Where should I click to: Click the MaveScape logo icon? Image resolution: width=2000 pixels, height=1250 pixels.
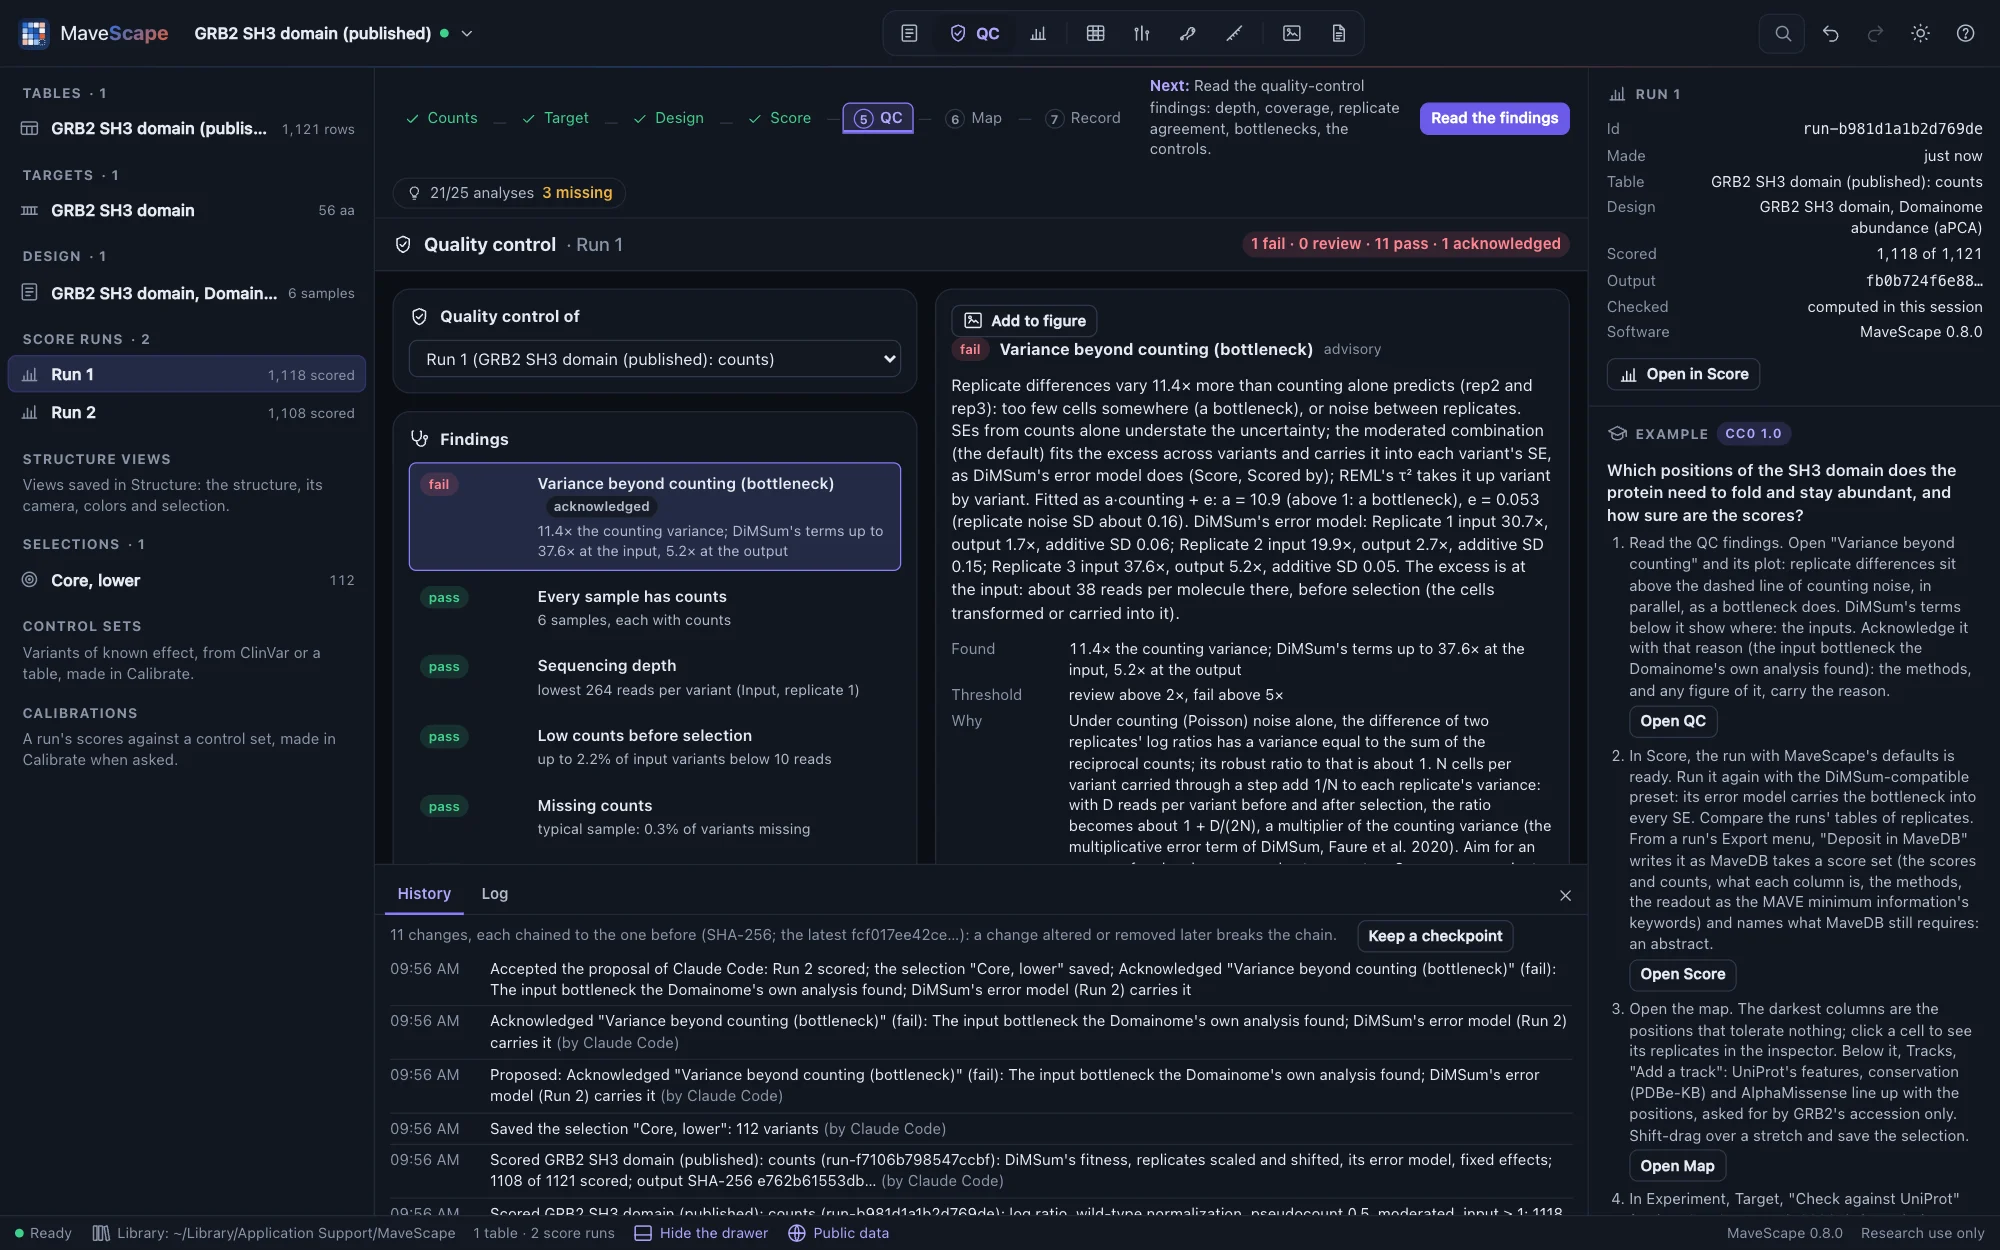tap(34, 33)
